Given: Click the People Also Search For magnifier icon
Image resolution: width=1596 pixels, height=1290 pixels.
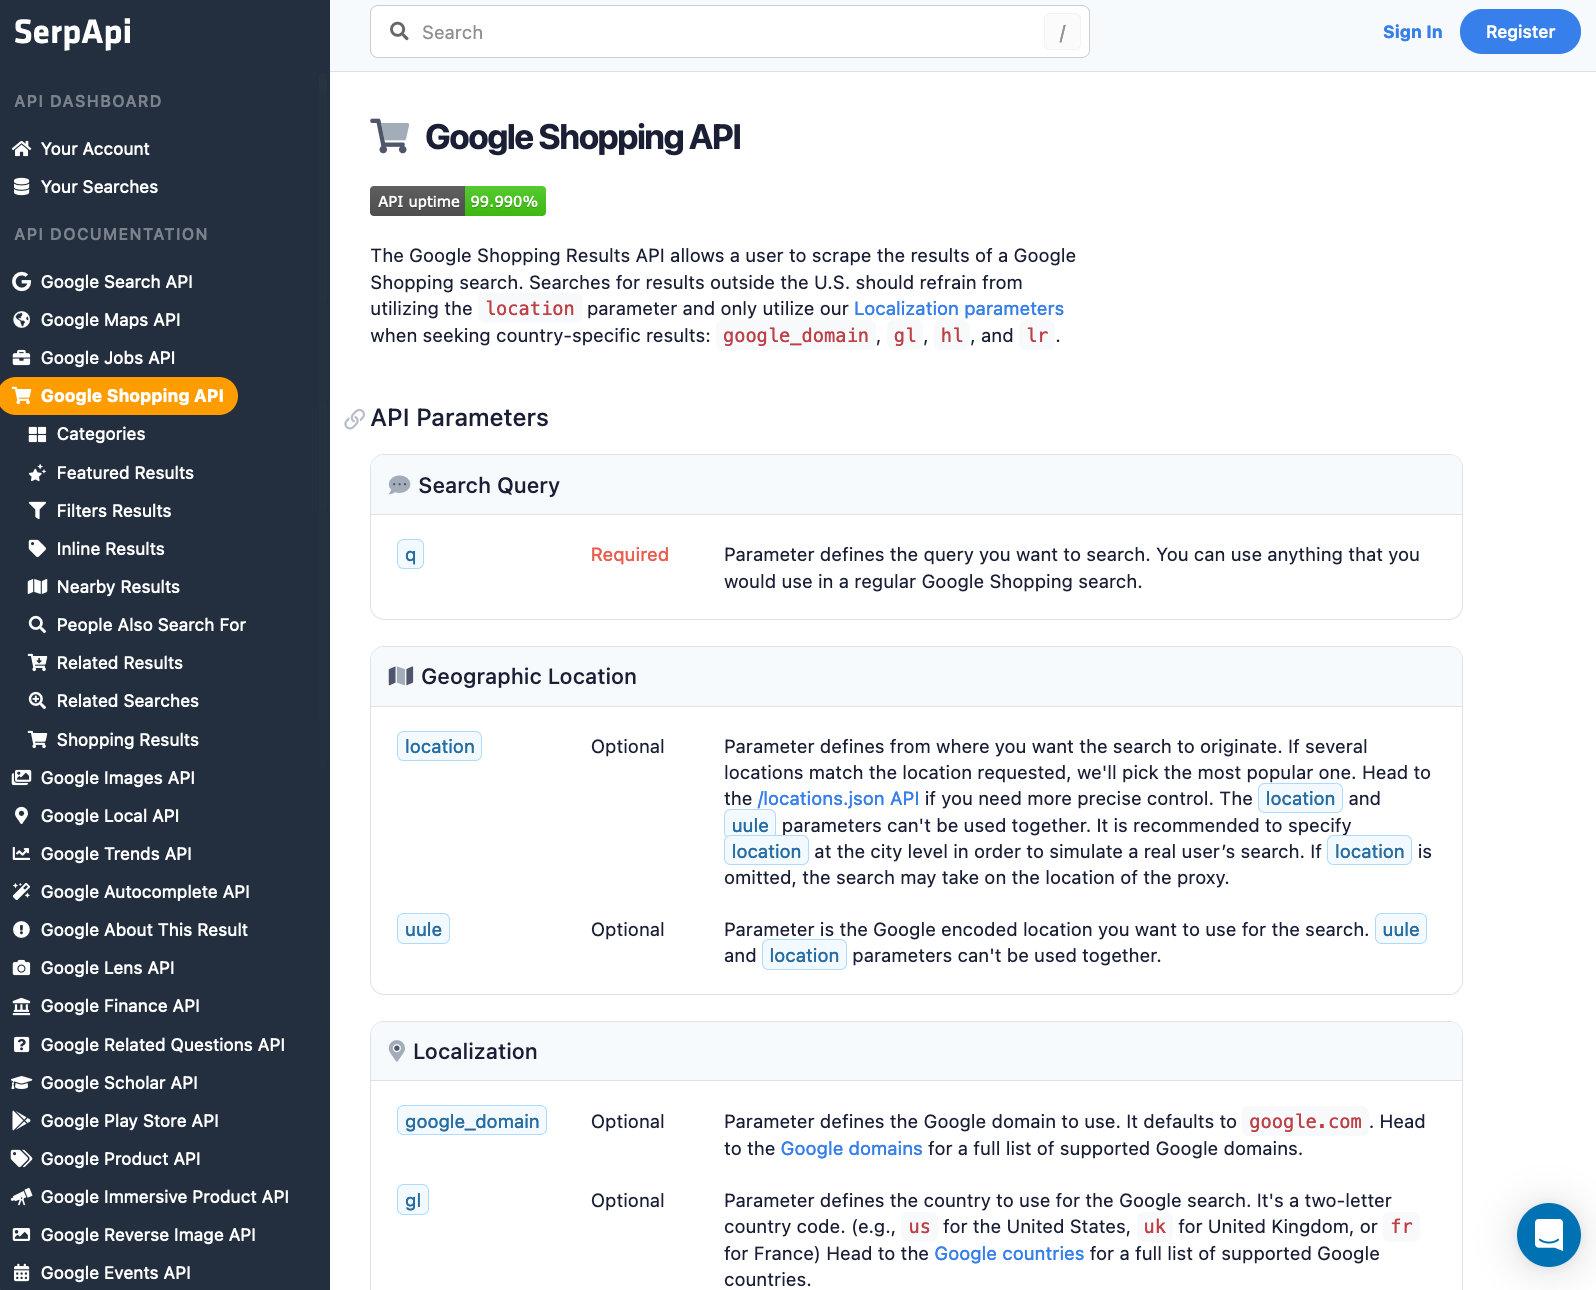Looking at the screenshot, I should [x=38, y=625].
